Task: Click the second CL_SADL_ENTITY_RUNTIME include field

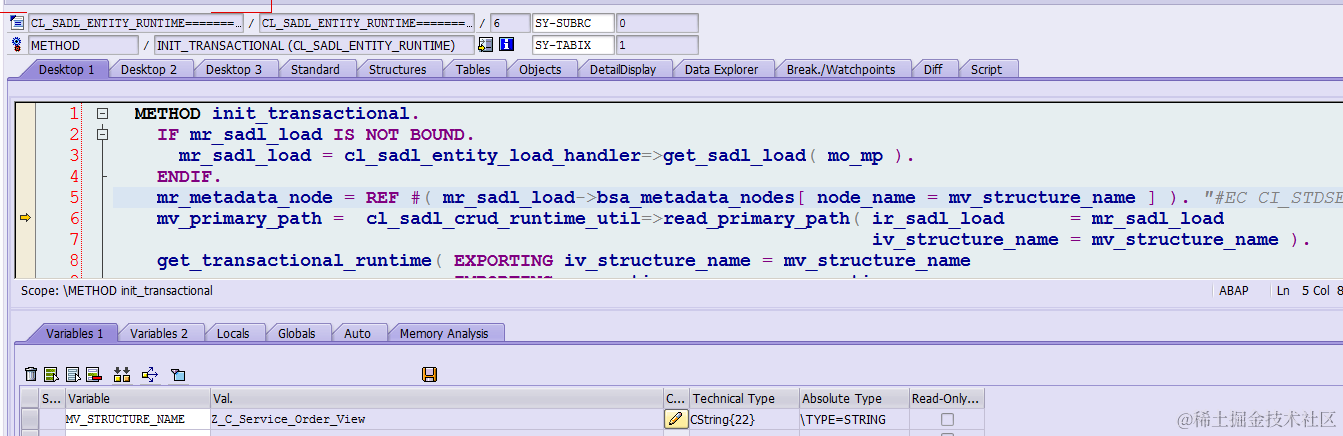Action: [366, 22]
